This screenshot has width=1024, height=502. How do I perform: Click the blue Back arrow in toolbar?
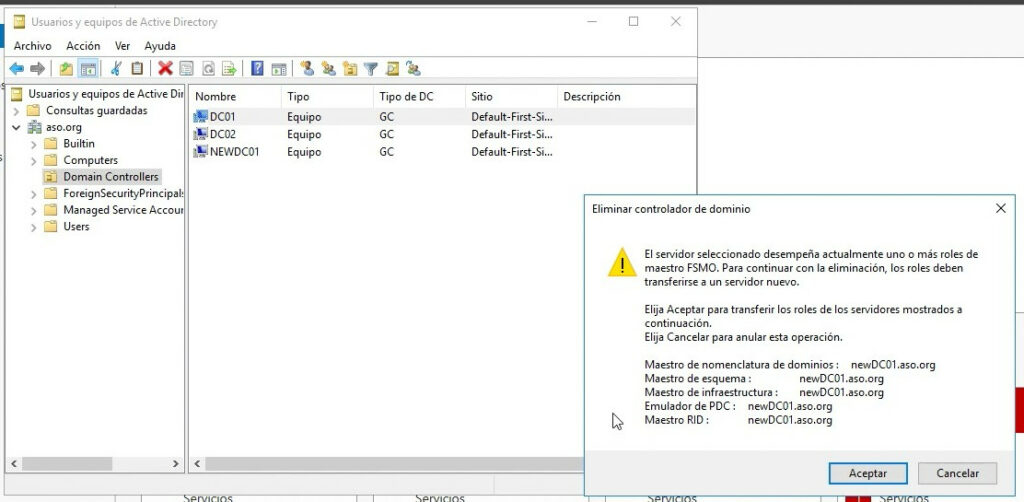pyautogui.click(x=16, y=69)
